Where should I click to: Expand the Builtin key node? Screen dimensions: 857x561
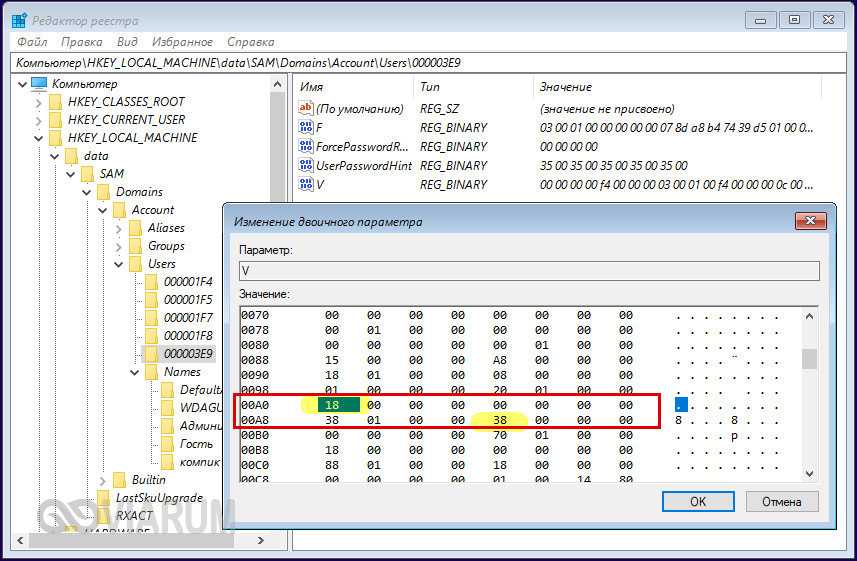103,480
